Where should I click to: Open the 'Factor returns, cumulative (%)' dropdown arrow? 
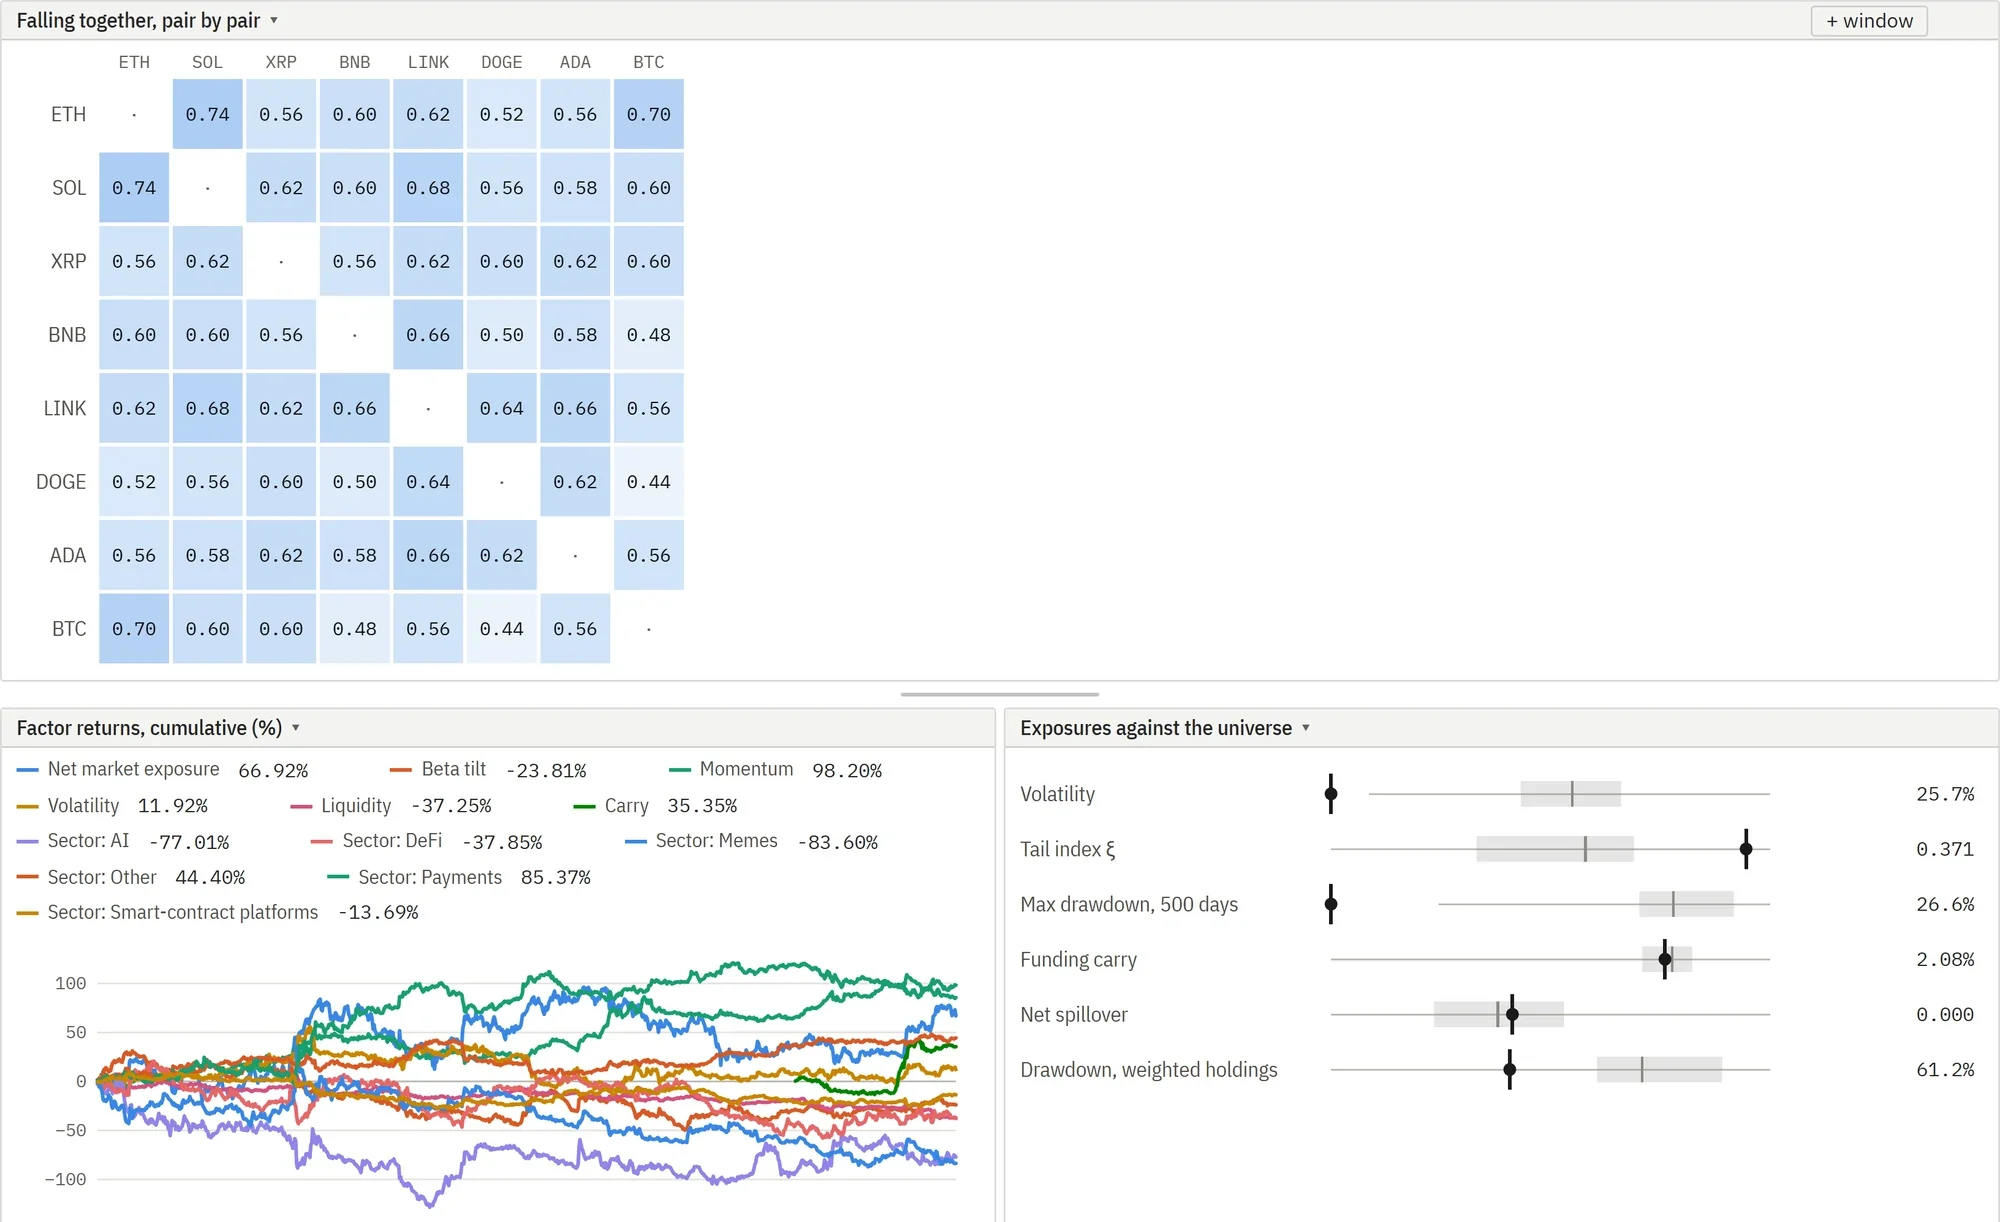(x=296, y=728)
